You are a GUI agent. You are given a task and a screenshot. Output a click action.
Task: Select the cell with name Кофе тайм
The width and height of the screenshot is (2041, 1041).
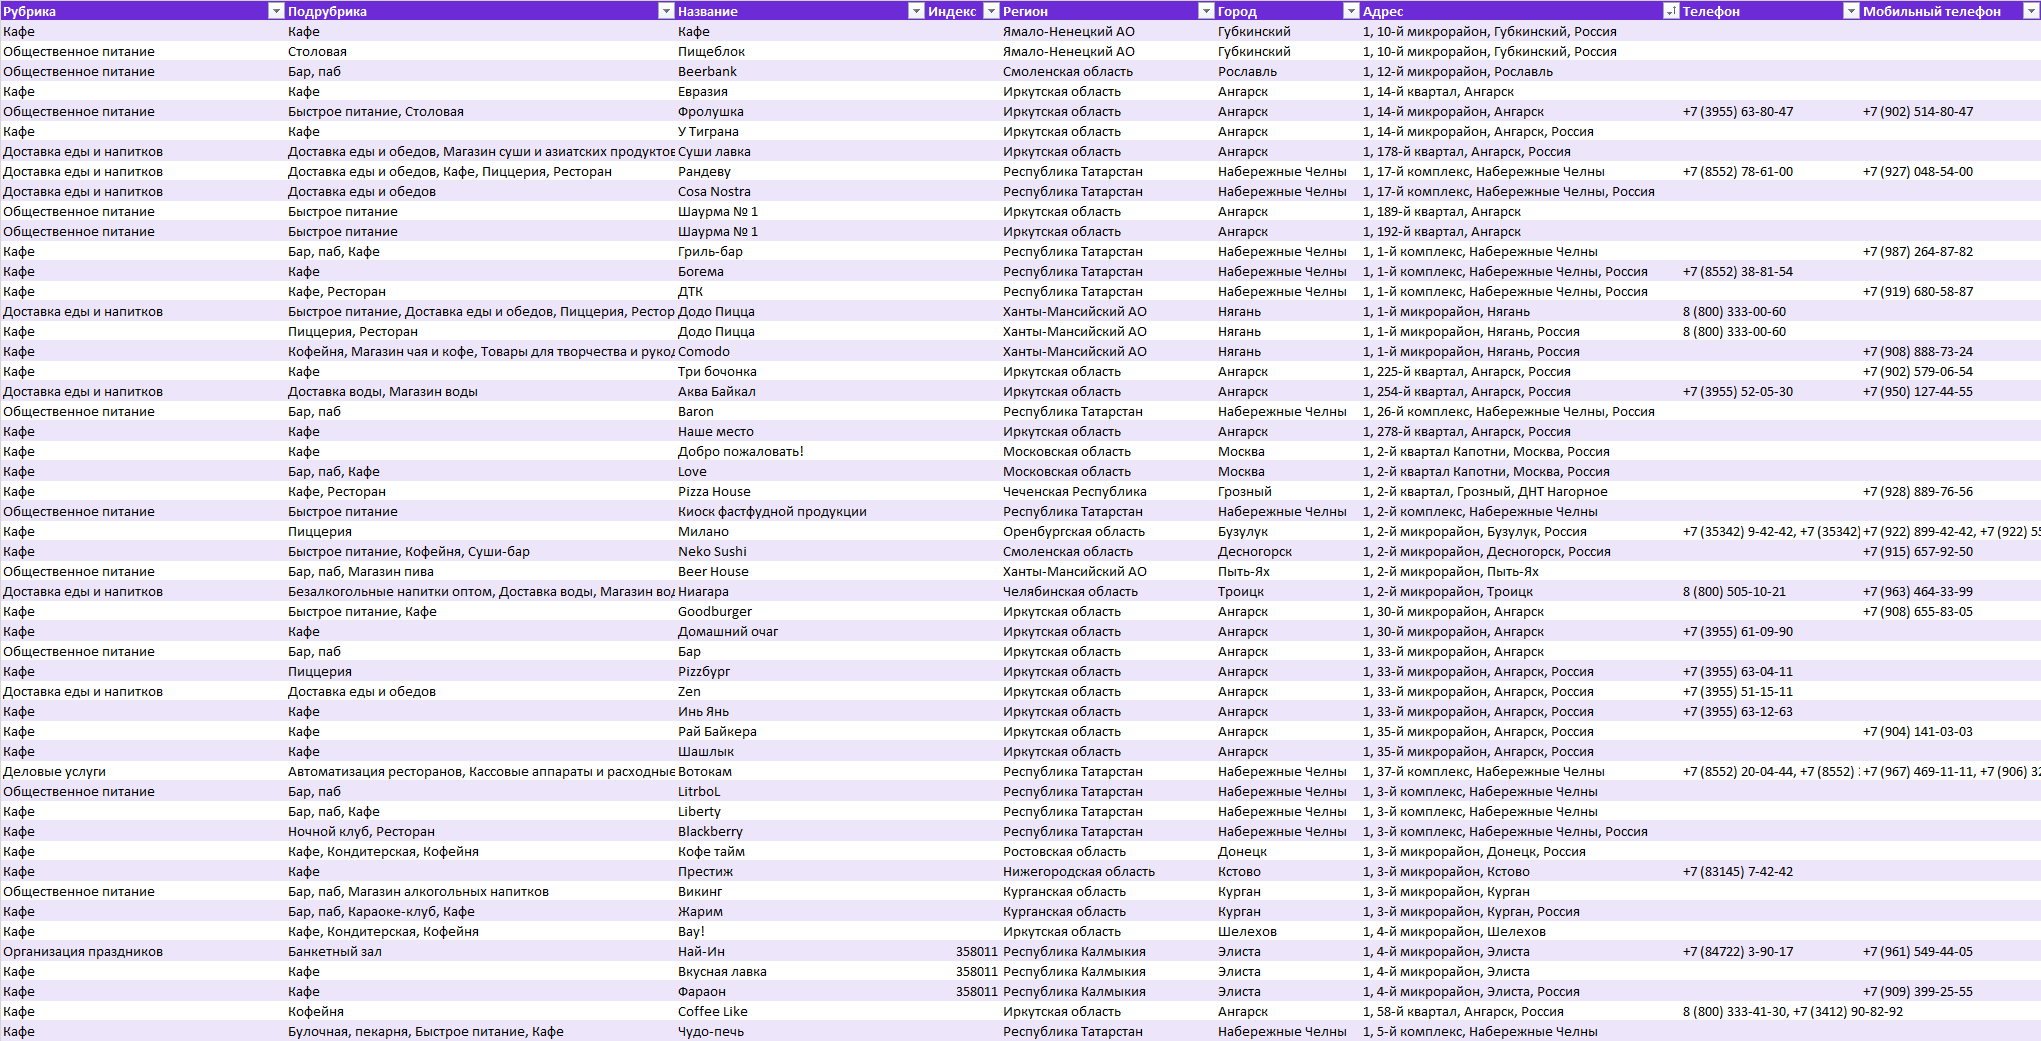[x=800, y=851]
